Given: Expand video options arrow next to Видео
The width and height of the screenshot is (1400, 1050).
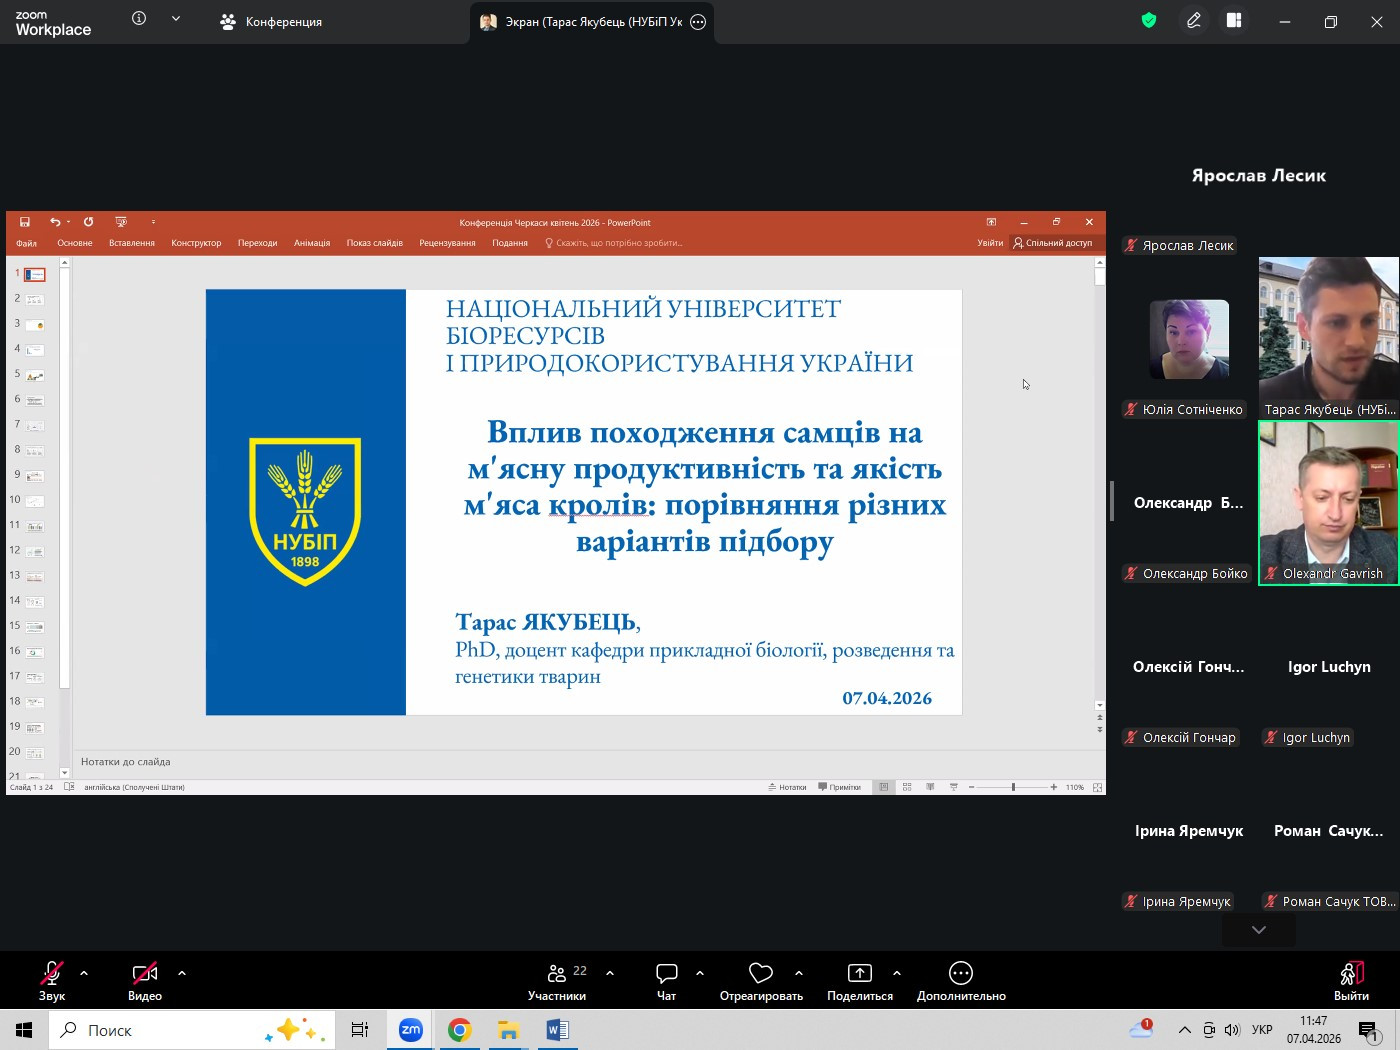Looking at the screenshot, I should pyautogui.click(x=182, y=972).
